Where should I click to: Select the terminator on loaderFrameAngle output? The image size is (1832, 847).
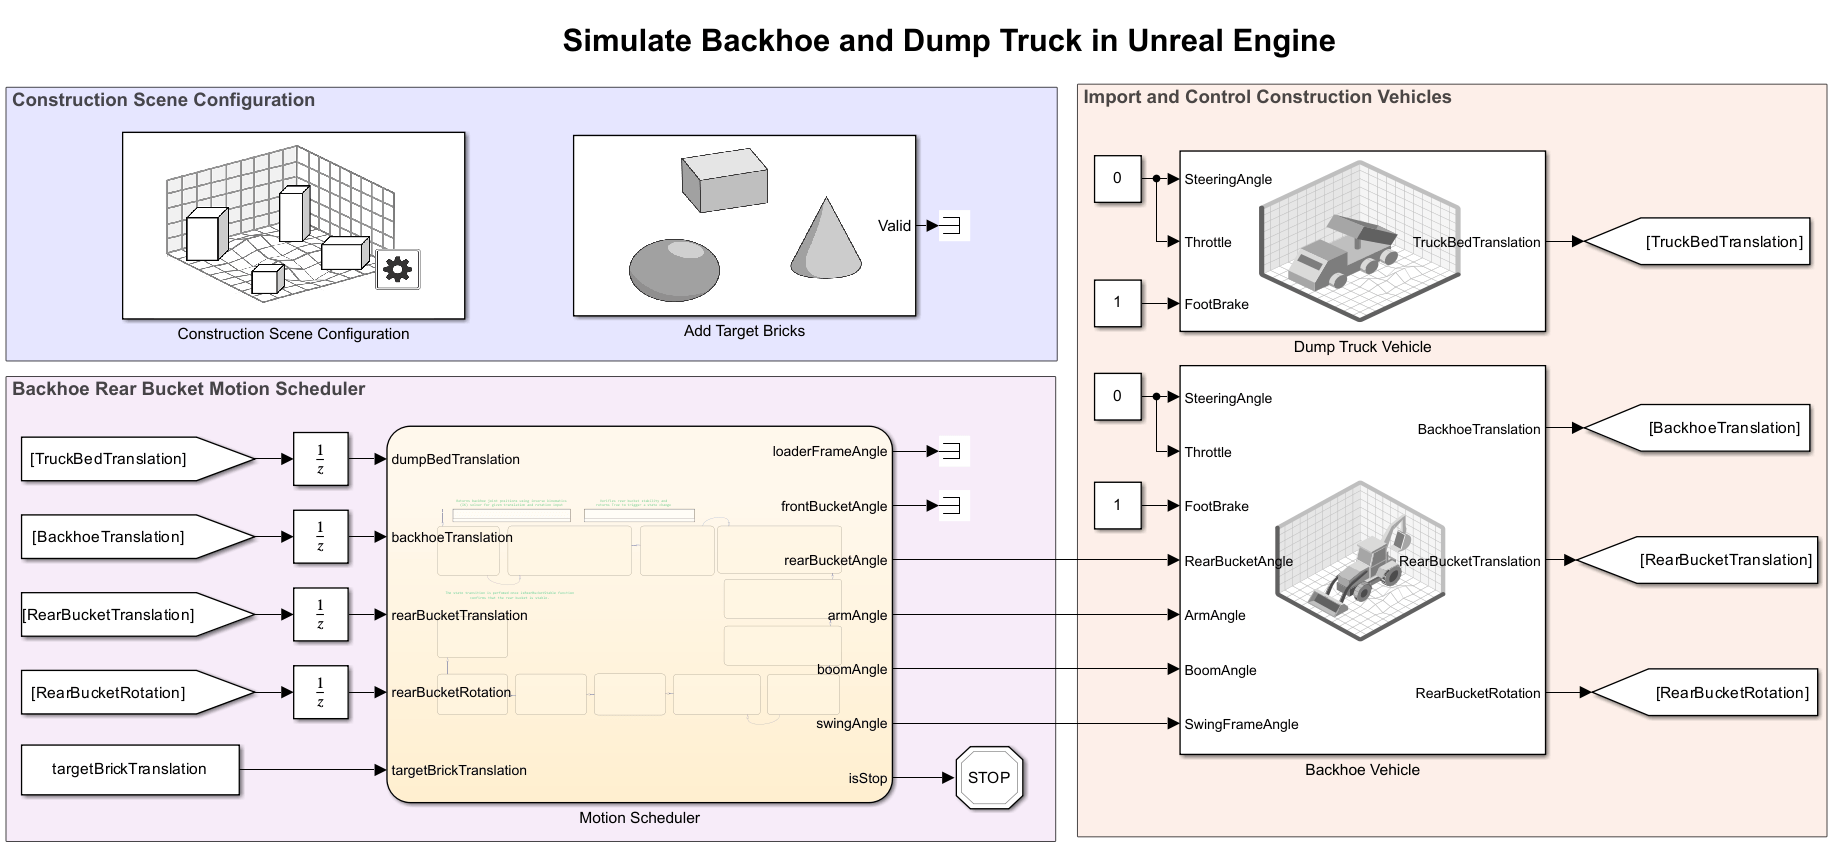(x=951, y=451)
